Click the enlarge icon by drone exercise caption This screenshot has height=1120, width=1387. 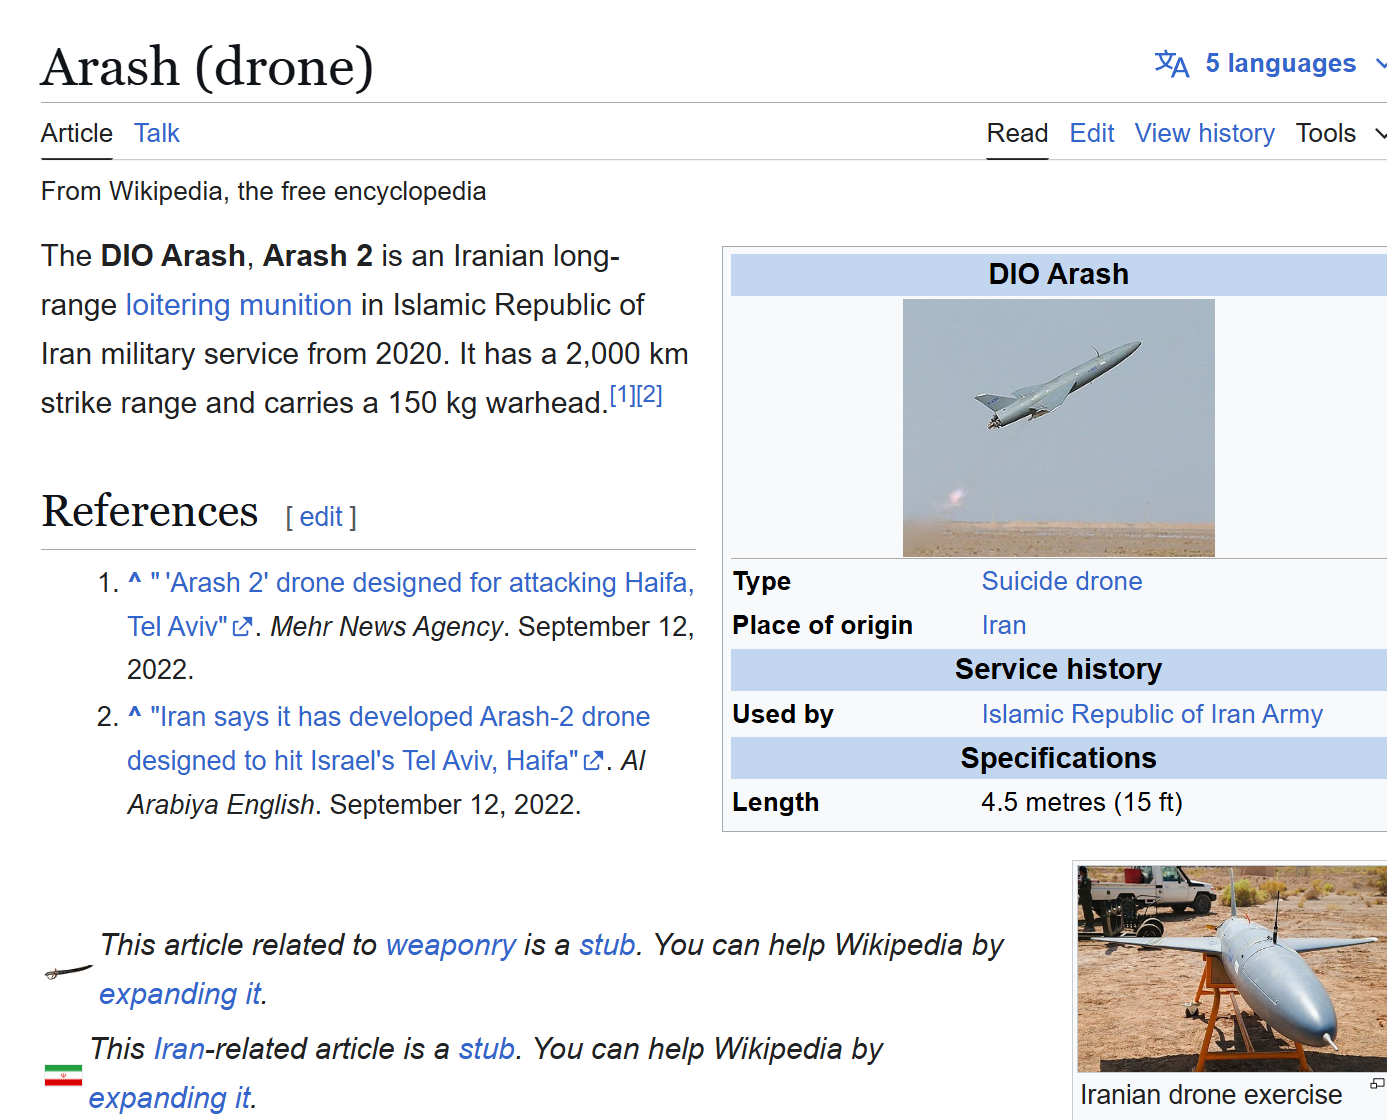(x=1377, y=1084)
